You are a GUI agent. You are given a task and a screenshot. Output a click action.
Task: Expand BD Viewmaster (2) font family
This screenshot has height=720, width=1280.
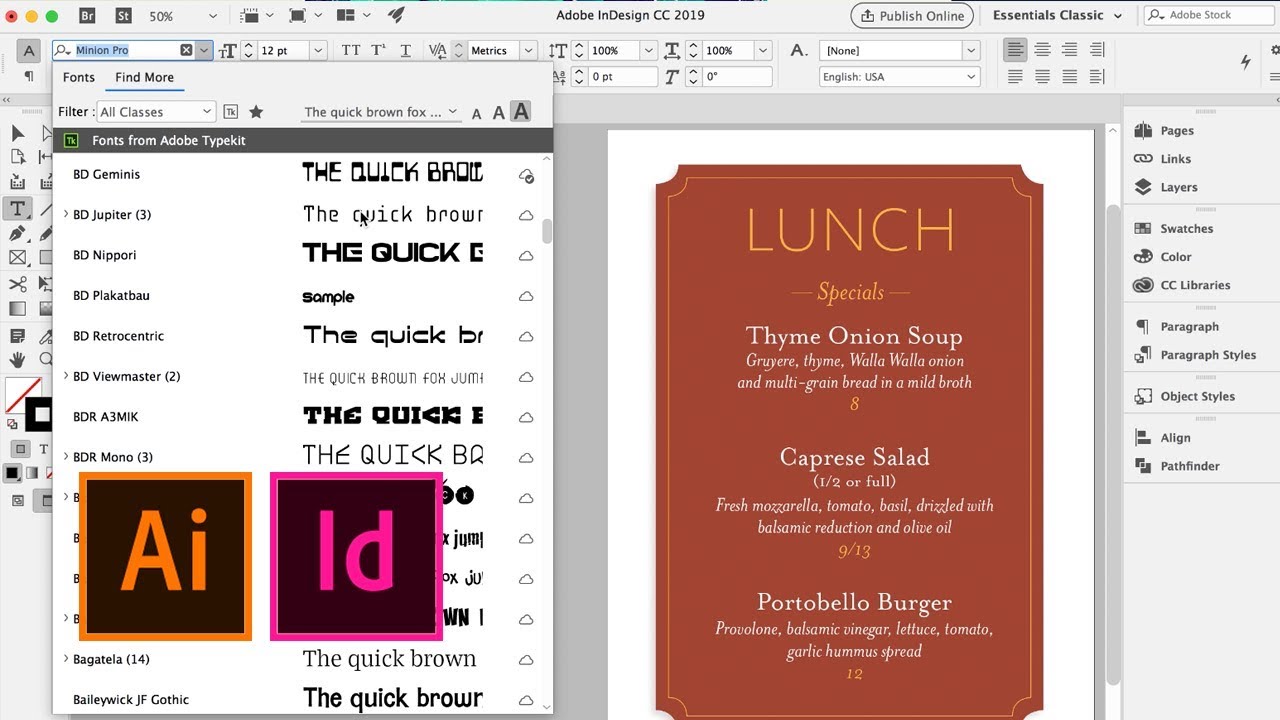click(x=66, y=376)
